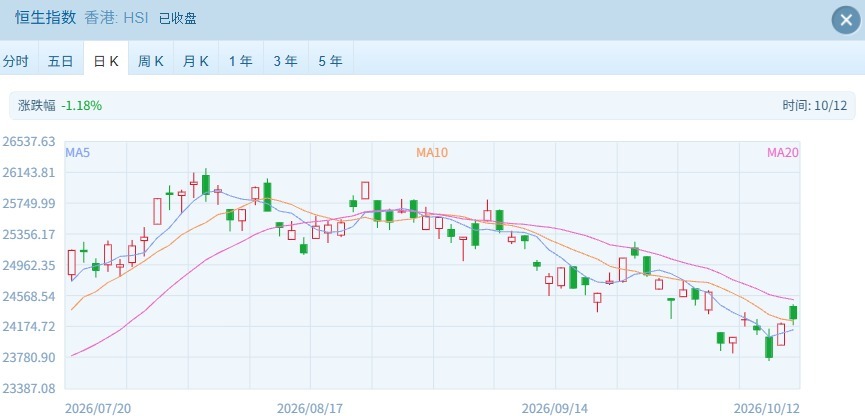Click the 2026/07/20 date axis label
Viewport: 865px width, 416px height.
pyautogui.click(x=98, y=408)
